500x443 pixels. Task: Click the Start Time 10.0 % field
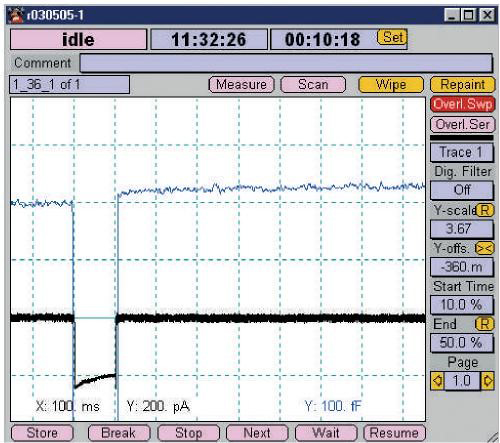pyautogui.click(x=462, y=305)
